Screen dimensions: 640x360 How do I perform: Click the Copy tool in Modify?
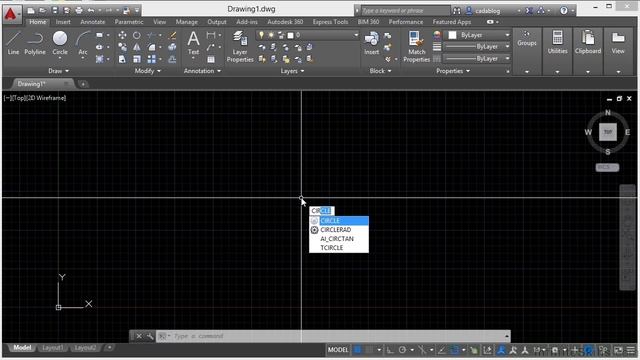coord(122,47)
